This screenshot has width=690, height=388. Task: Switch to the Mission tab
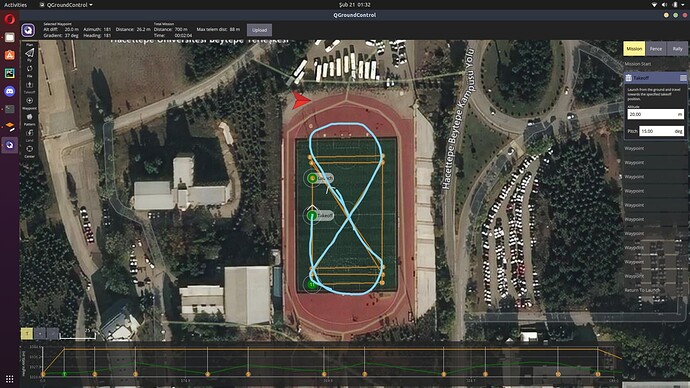[634, 49]
